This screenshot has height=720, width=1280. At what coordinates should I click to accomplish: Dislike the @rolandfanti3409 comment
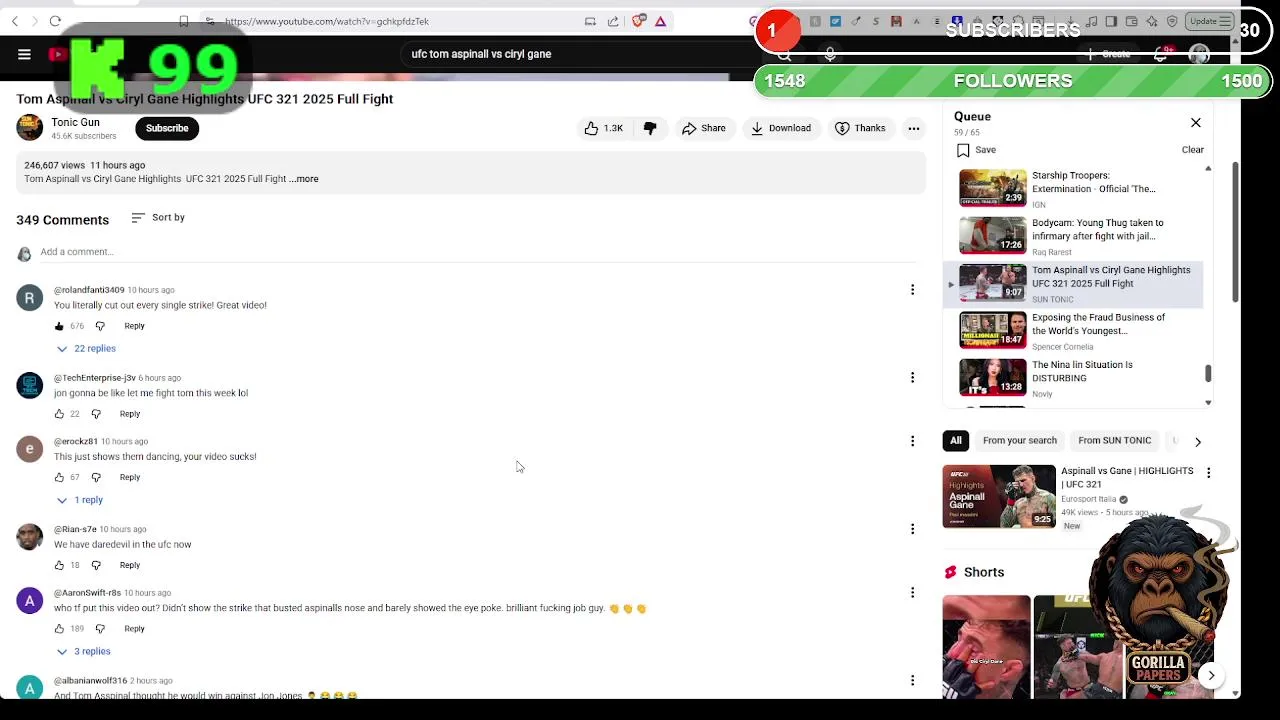(x=100, y=326)
